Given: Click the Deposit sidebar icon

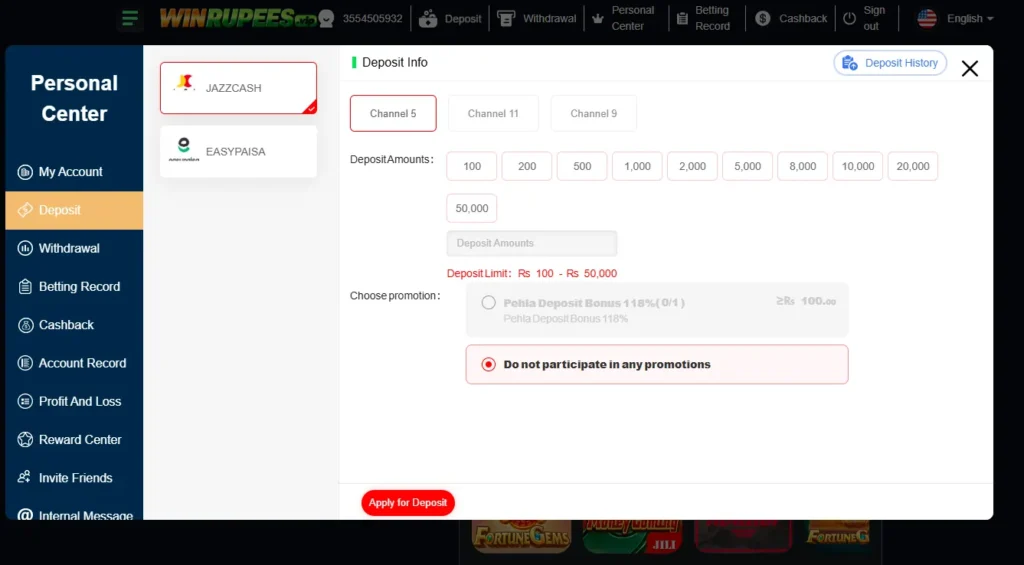Looking at the screenshot, I should coord(25,210).
